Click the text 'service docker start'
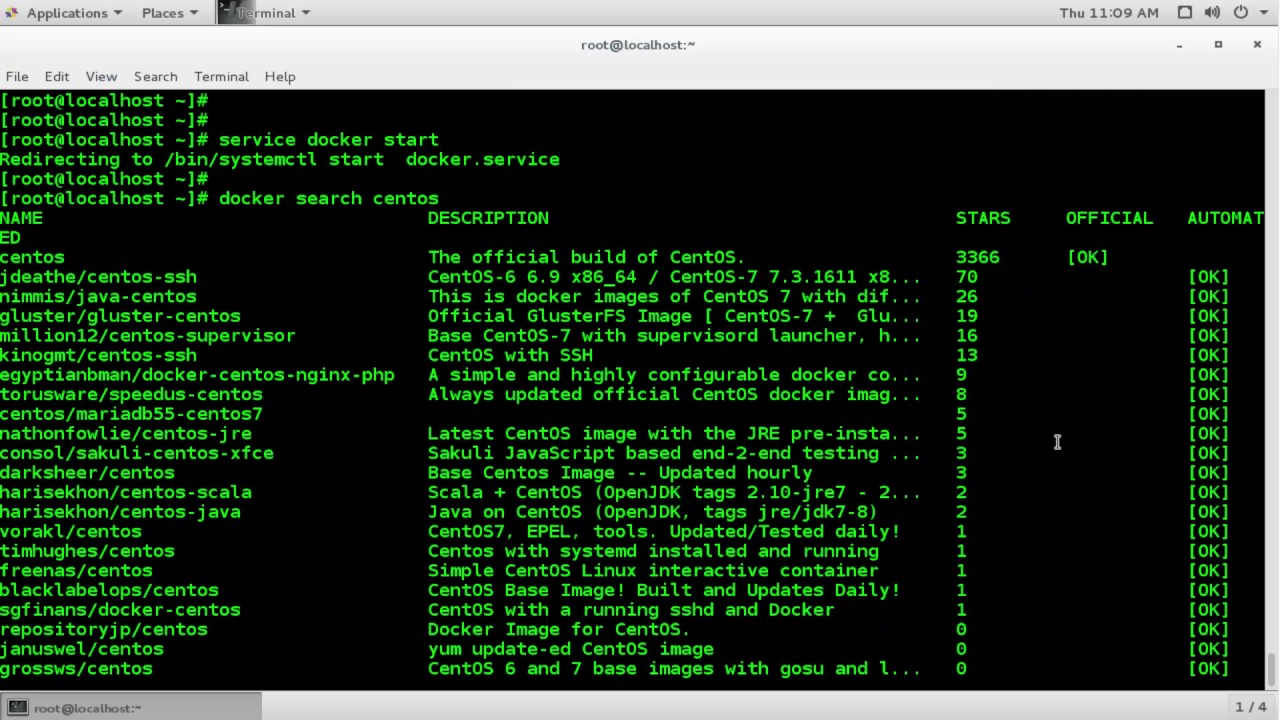The width and height of the screenshot is (1280, 720). click(328, 140)
